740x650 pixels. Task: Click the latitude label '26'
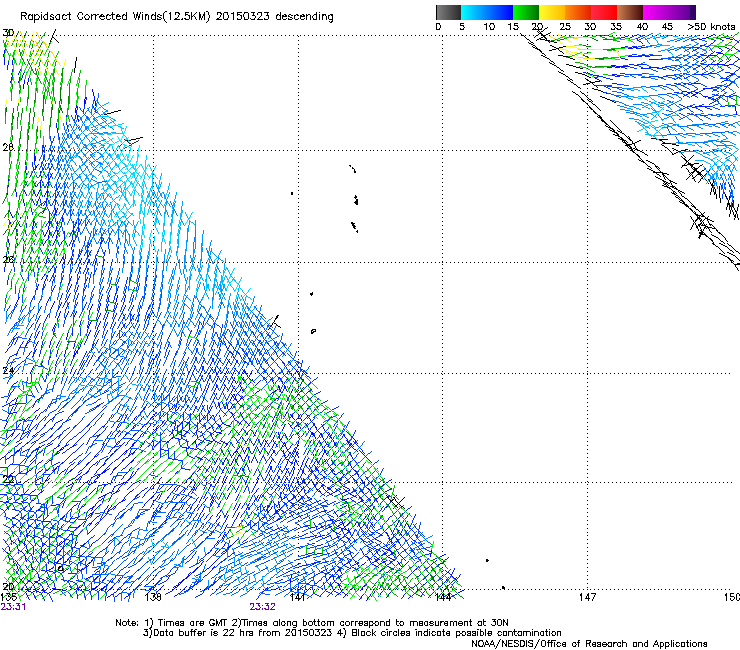point(8,260)
